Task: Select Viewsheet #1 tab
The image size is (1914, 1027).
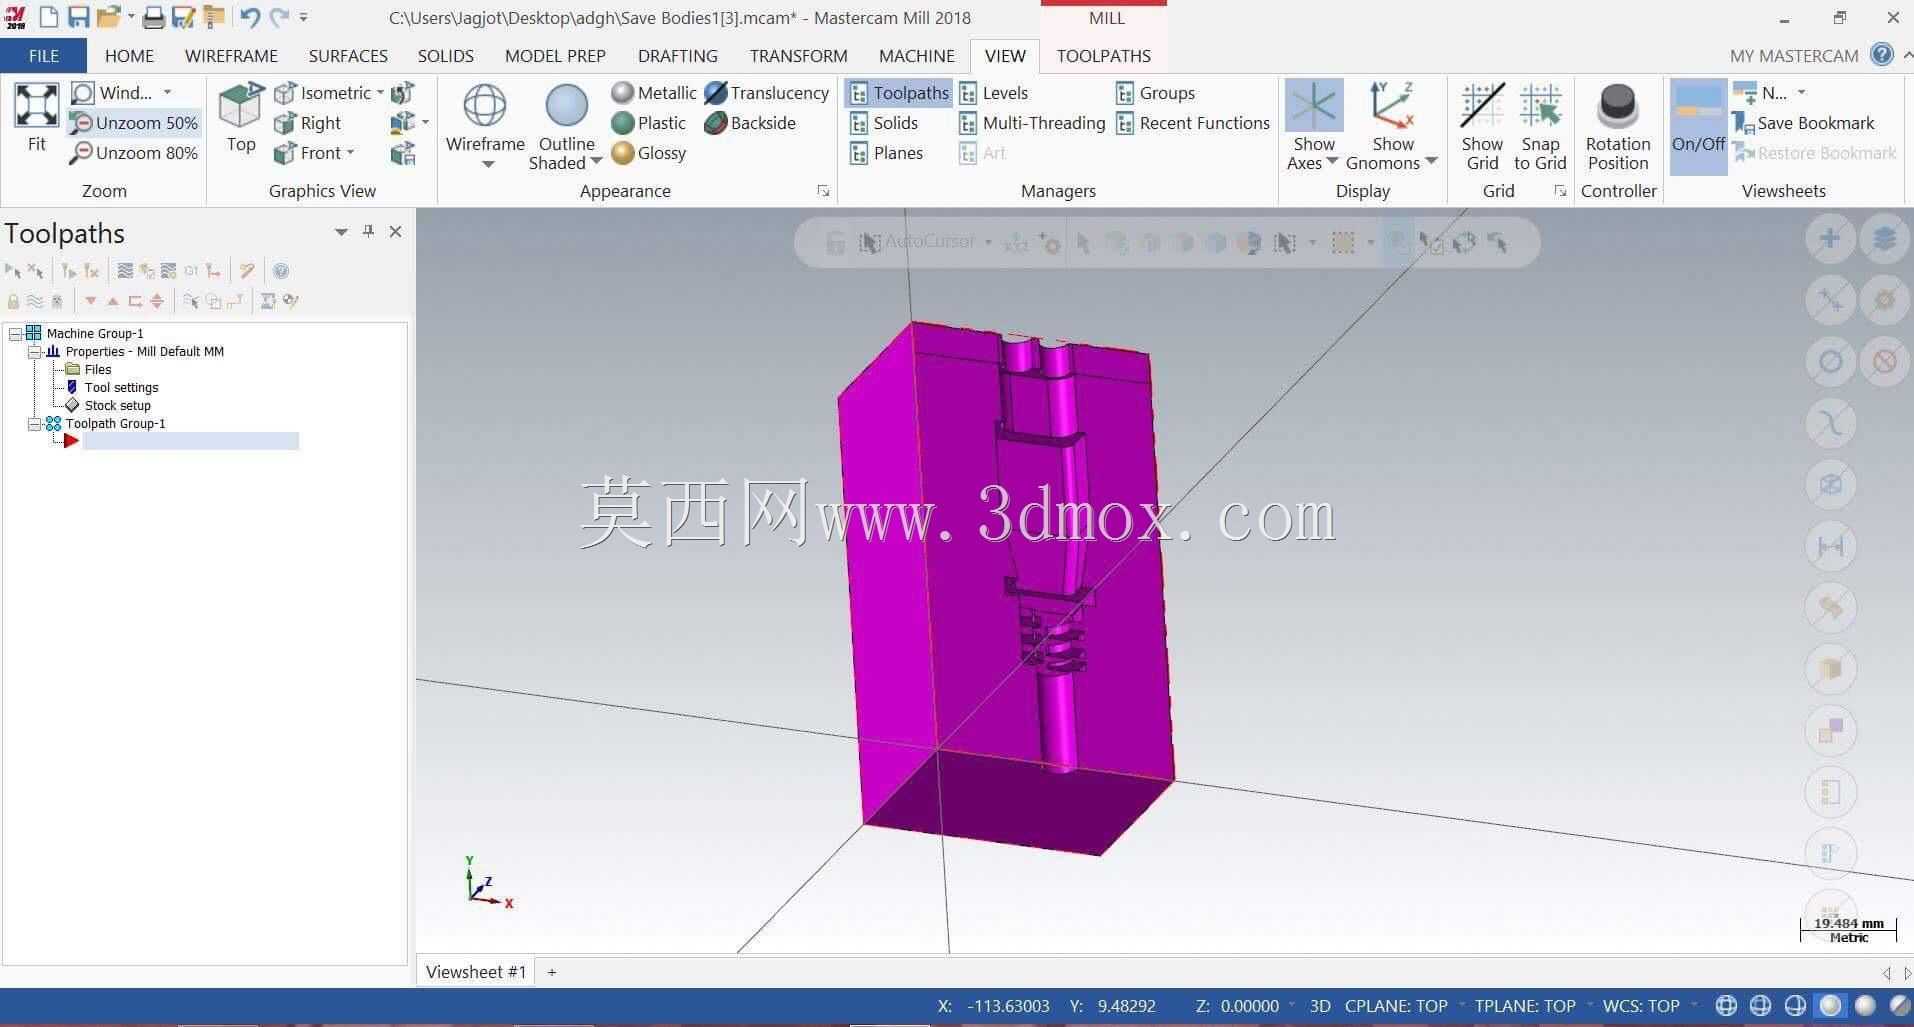Action: (x=475, y=972)
